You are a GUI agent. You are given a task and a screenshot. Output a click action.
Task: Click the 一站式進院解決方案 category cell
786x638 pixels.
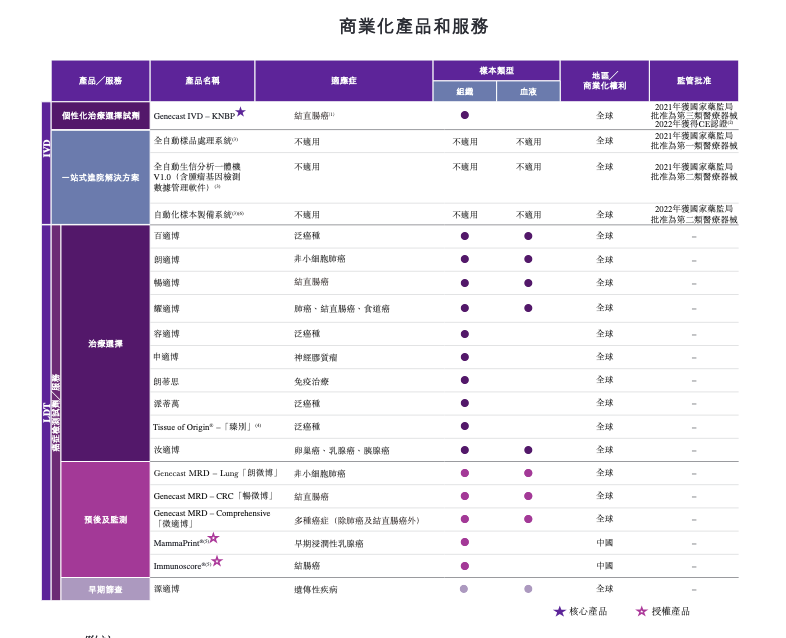coord(100,177)
